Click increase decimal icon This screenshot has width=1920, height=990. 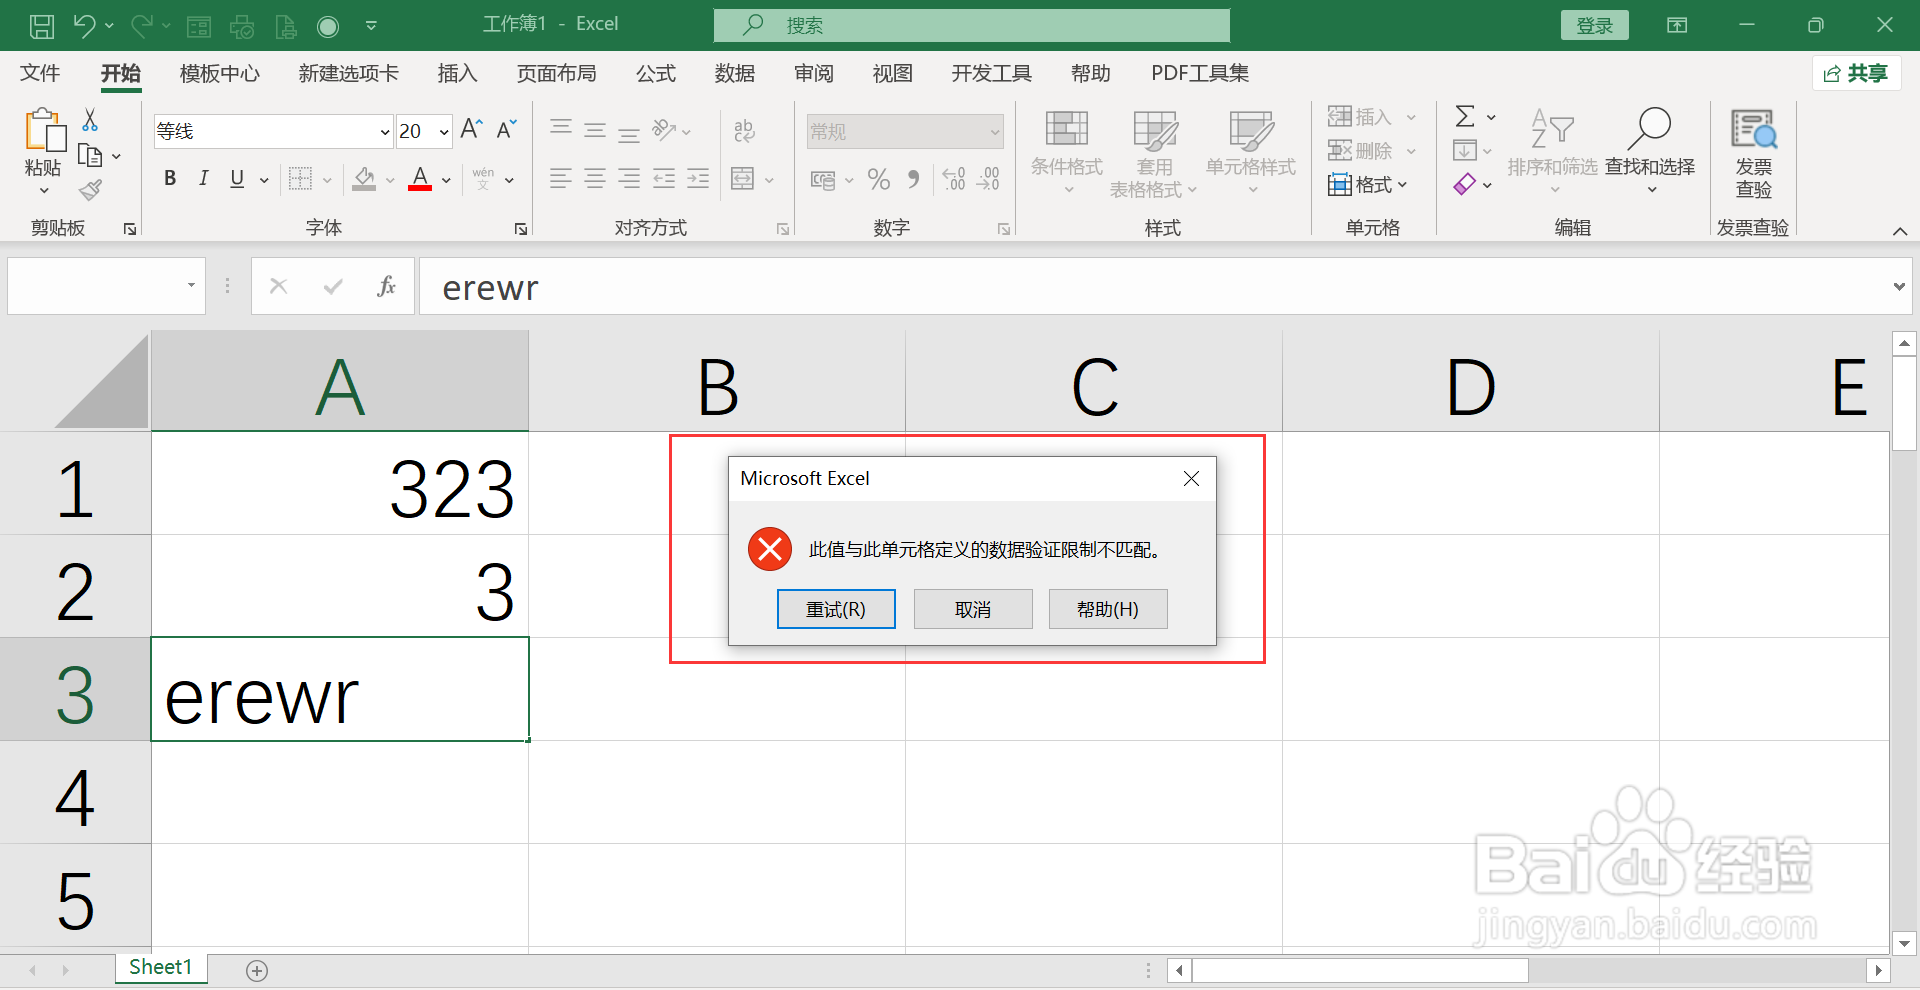pyautogui.click(x=954, y=179)
